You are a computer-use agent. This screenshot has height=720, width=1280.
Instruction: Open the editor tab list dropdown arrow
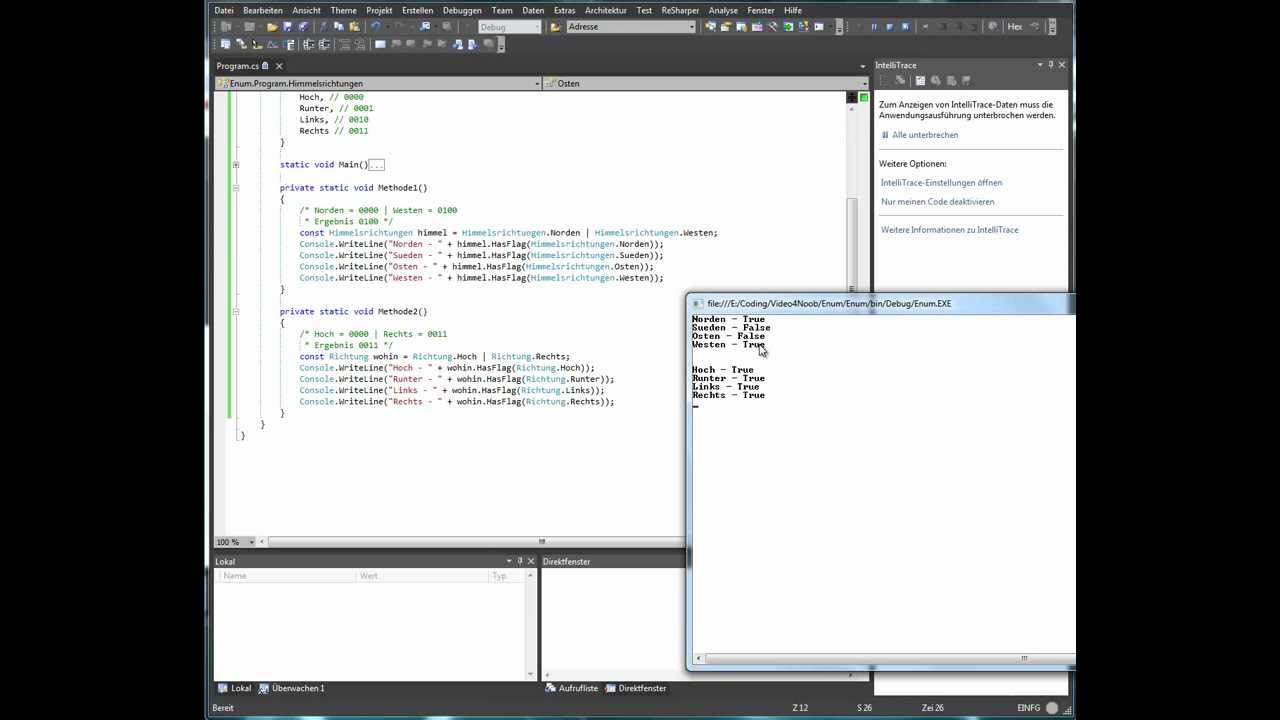pos(862,66)
